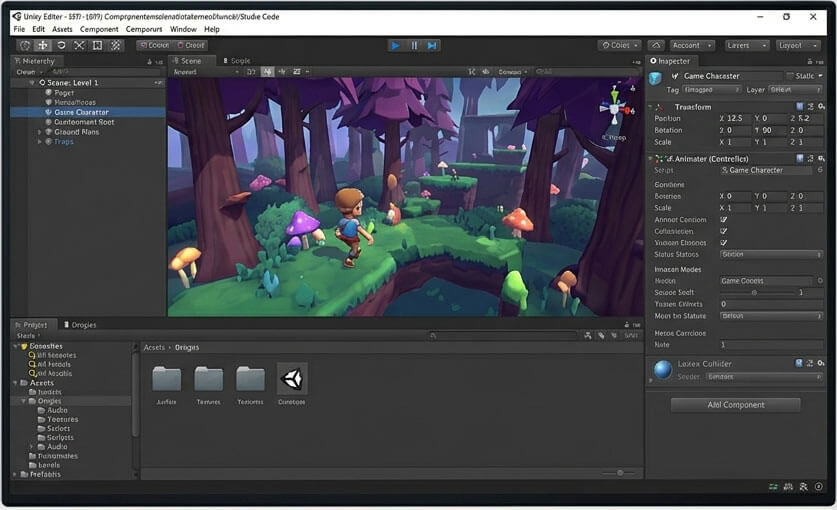Screen dimensions: 837x510
Task: Click the Step forward button
Action: point(432,45)
